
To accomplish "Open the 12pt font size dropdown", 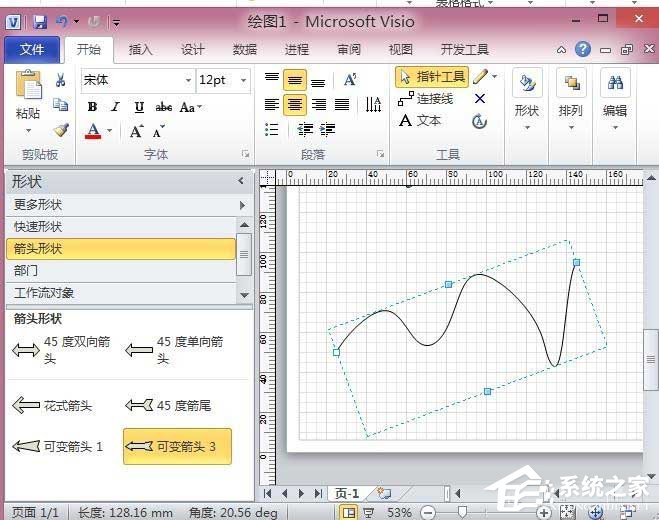I will pos(243,80).
